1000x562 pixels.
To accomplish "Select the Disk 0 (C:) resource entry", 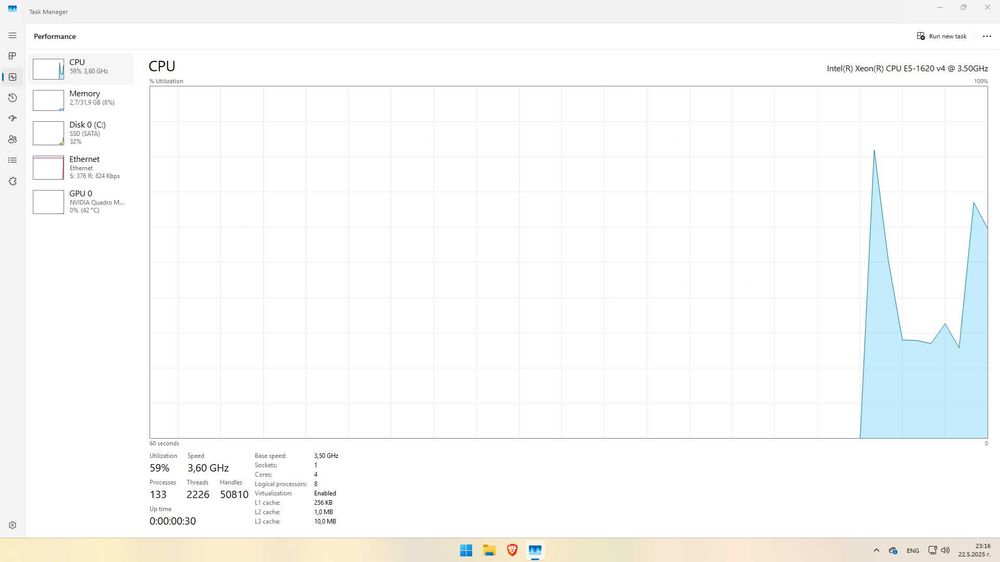I will pyautogui.click(x=81, y=133).
